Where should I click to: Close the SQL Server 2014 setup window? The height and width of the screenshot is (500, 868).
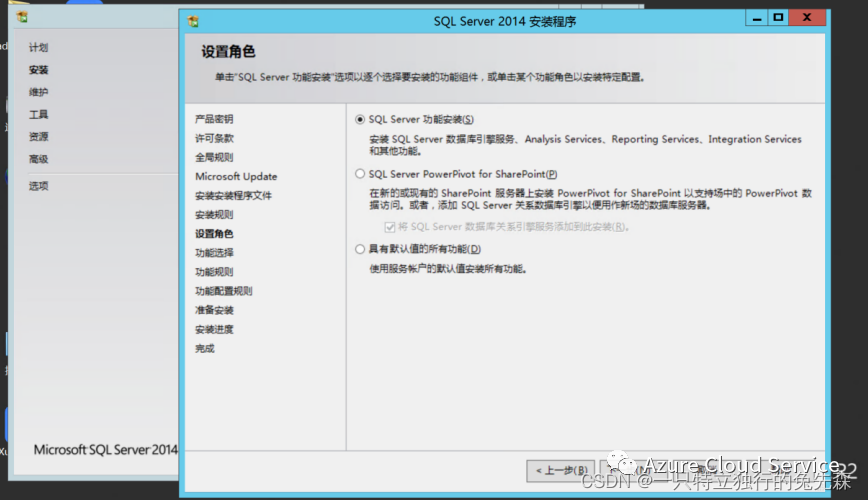click(807, 18)
